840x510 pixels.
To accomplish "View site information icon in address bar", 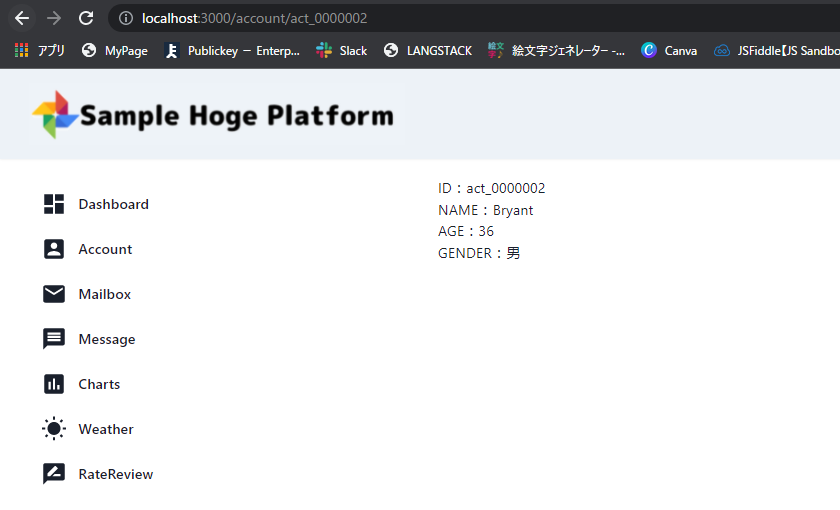I will pyautogui.click(x=126, y=18).
